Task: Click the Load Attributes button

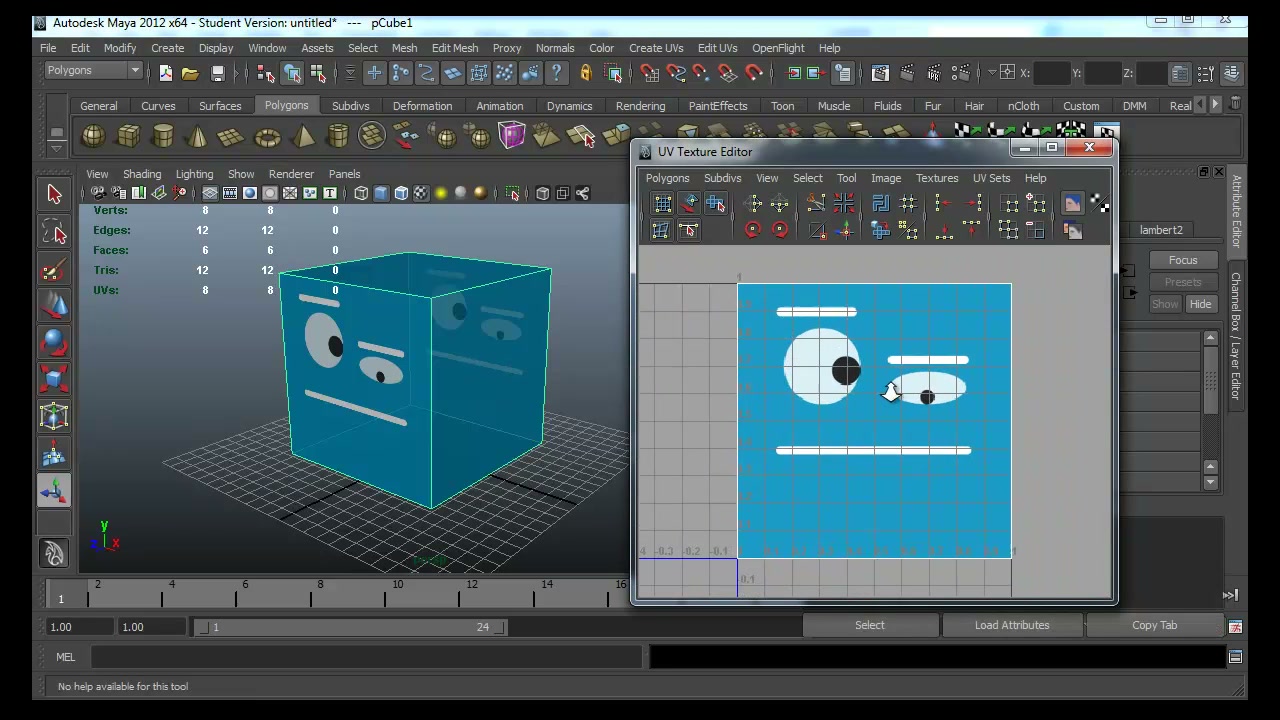Action: tap(1012, 625)
